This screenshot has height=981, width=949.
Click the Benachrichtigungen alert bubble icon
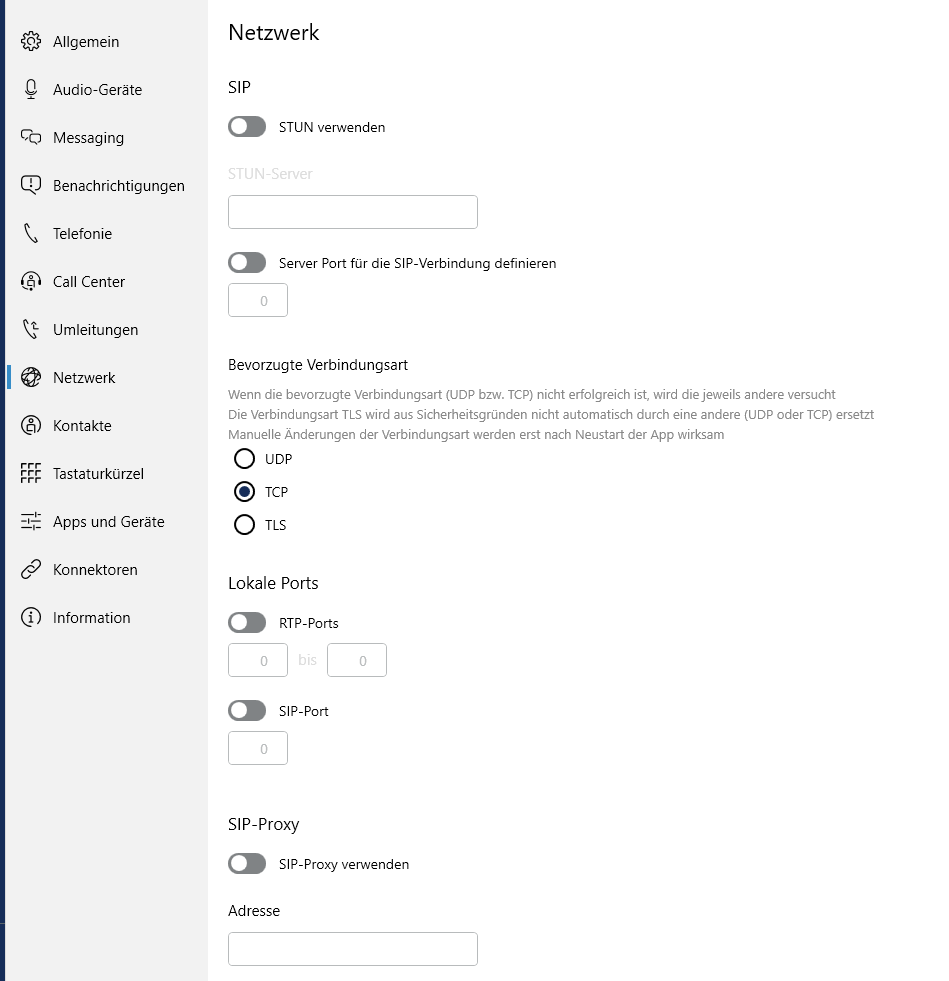tap(31, 185)
